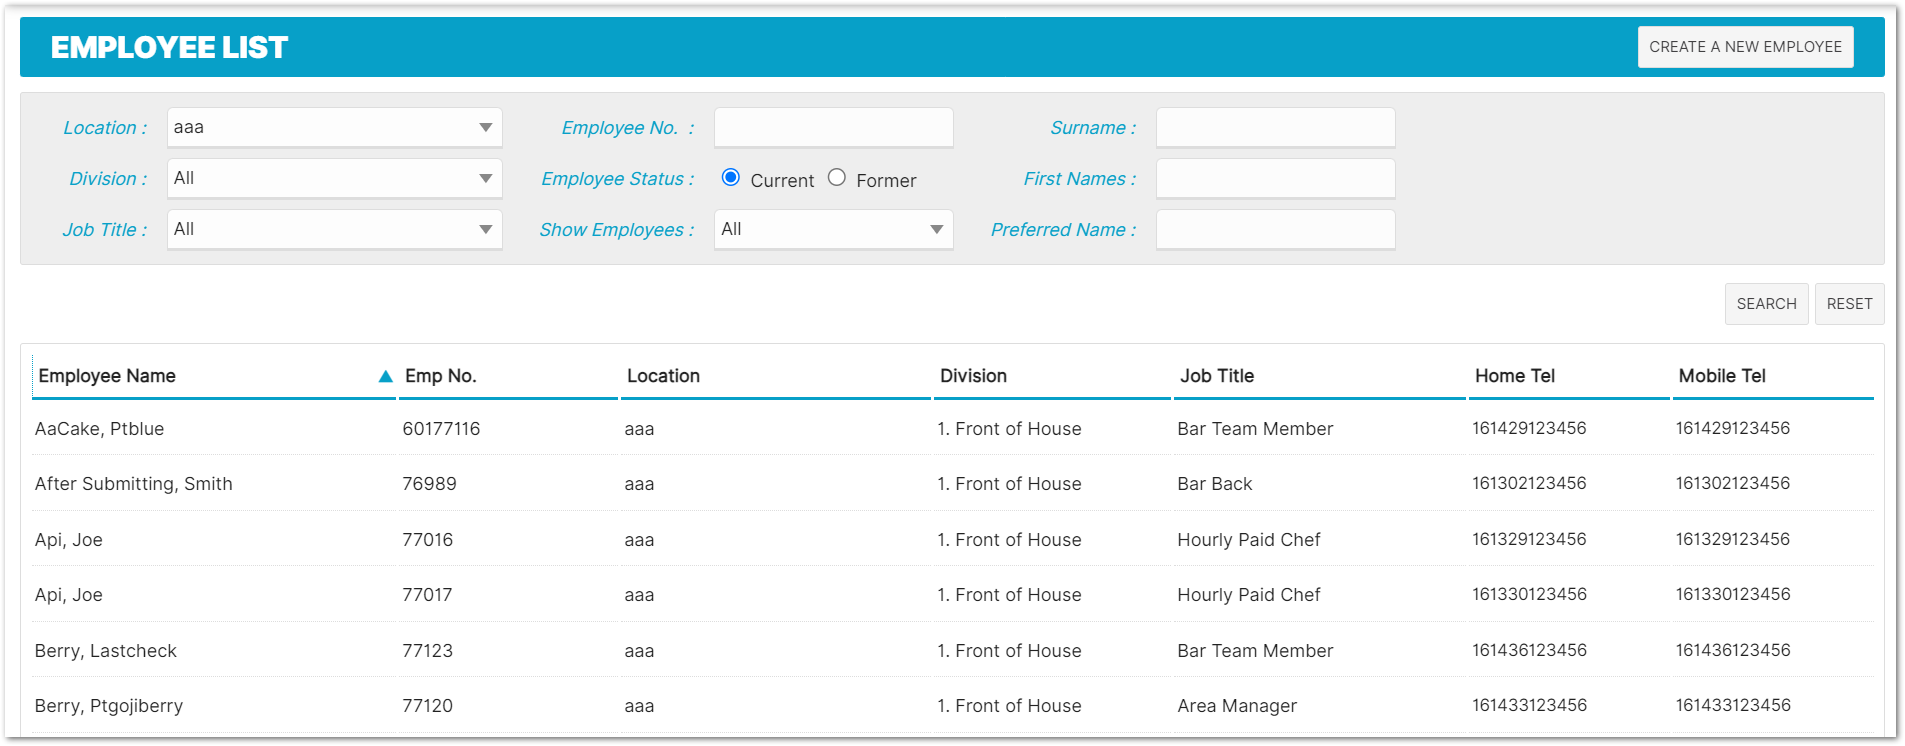The height and width of the screenshot is (746, 1905).
Task: Select the Preferred Name text field
Action: click(x=1275, y=230)
